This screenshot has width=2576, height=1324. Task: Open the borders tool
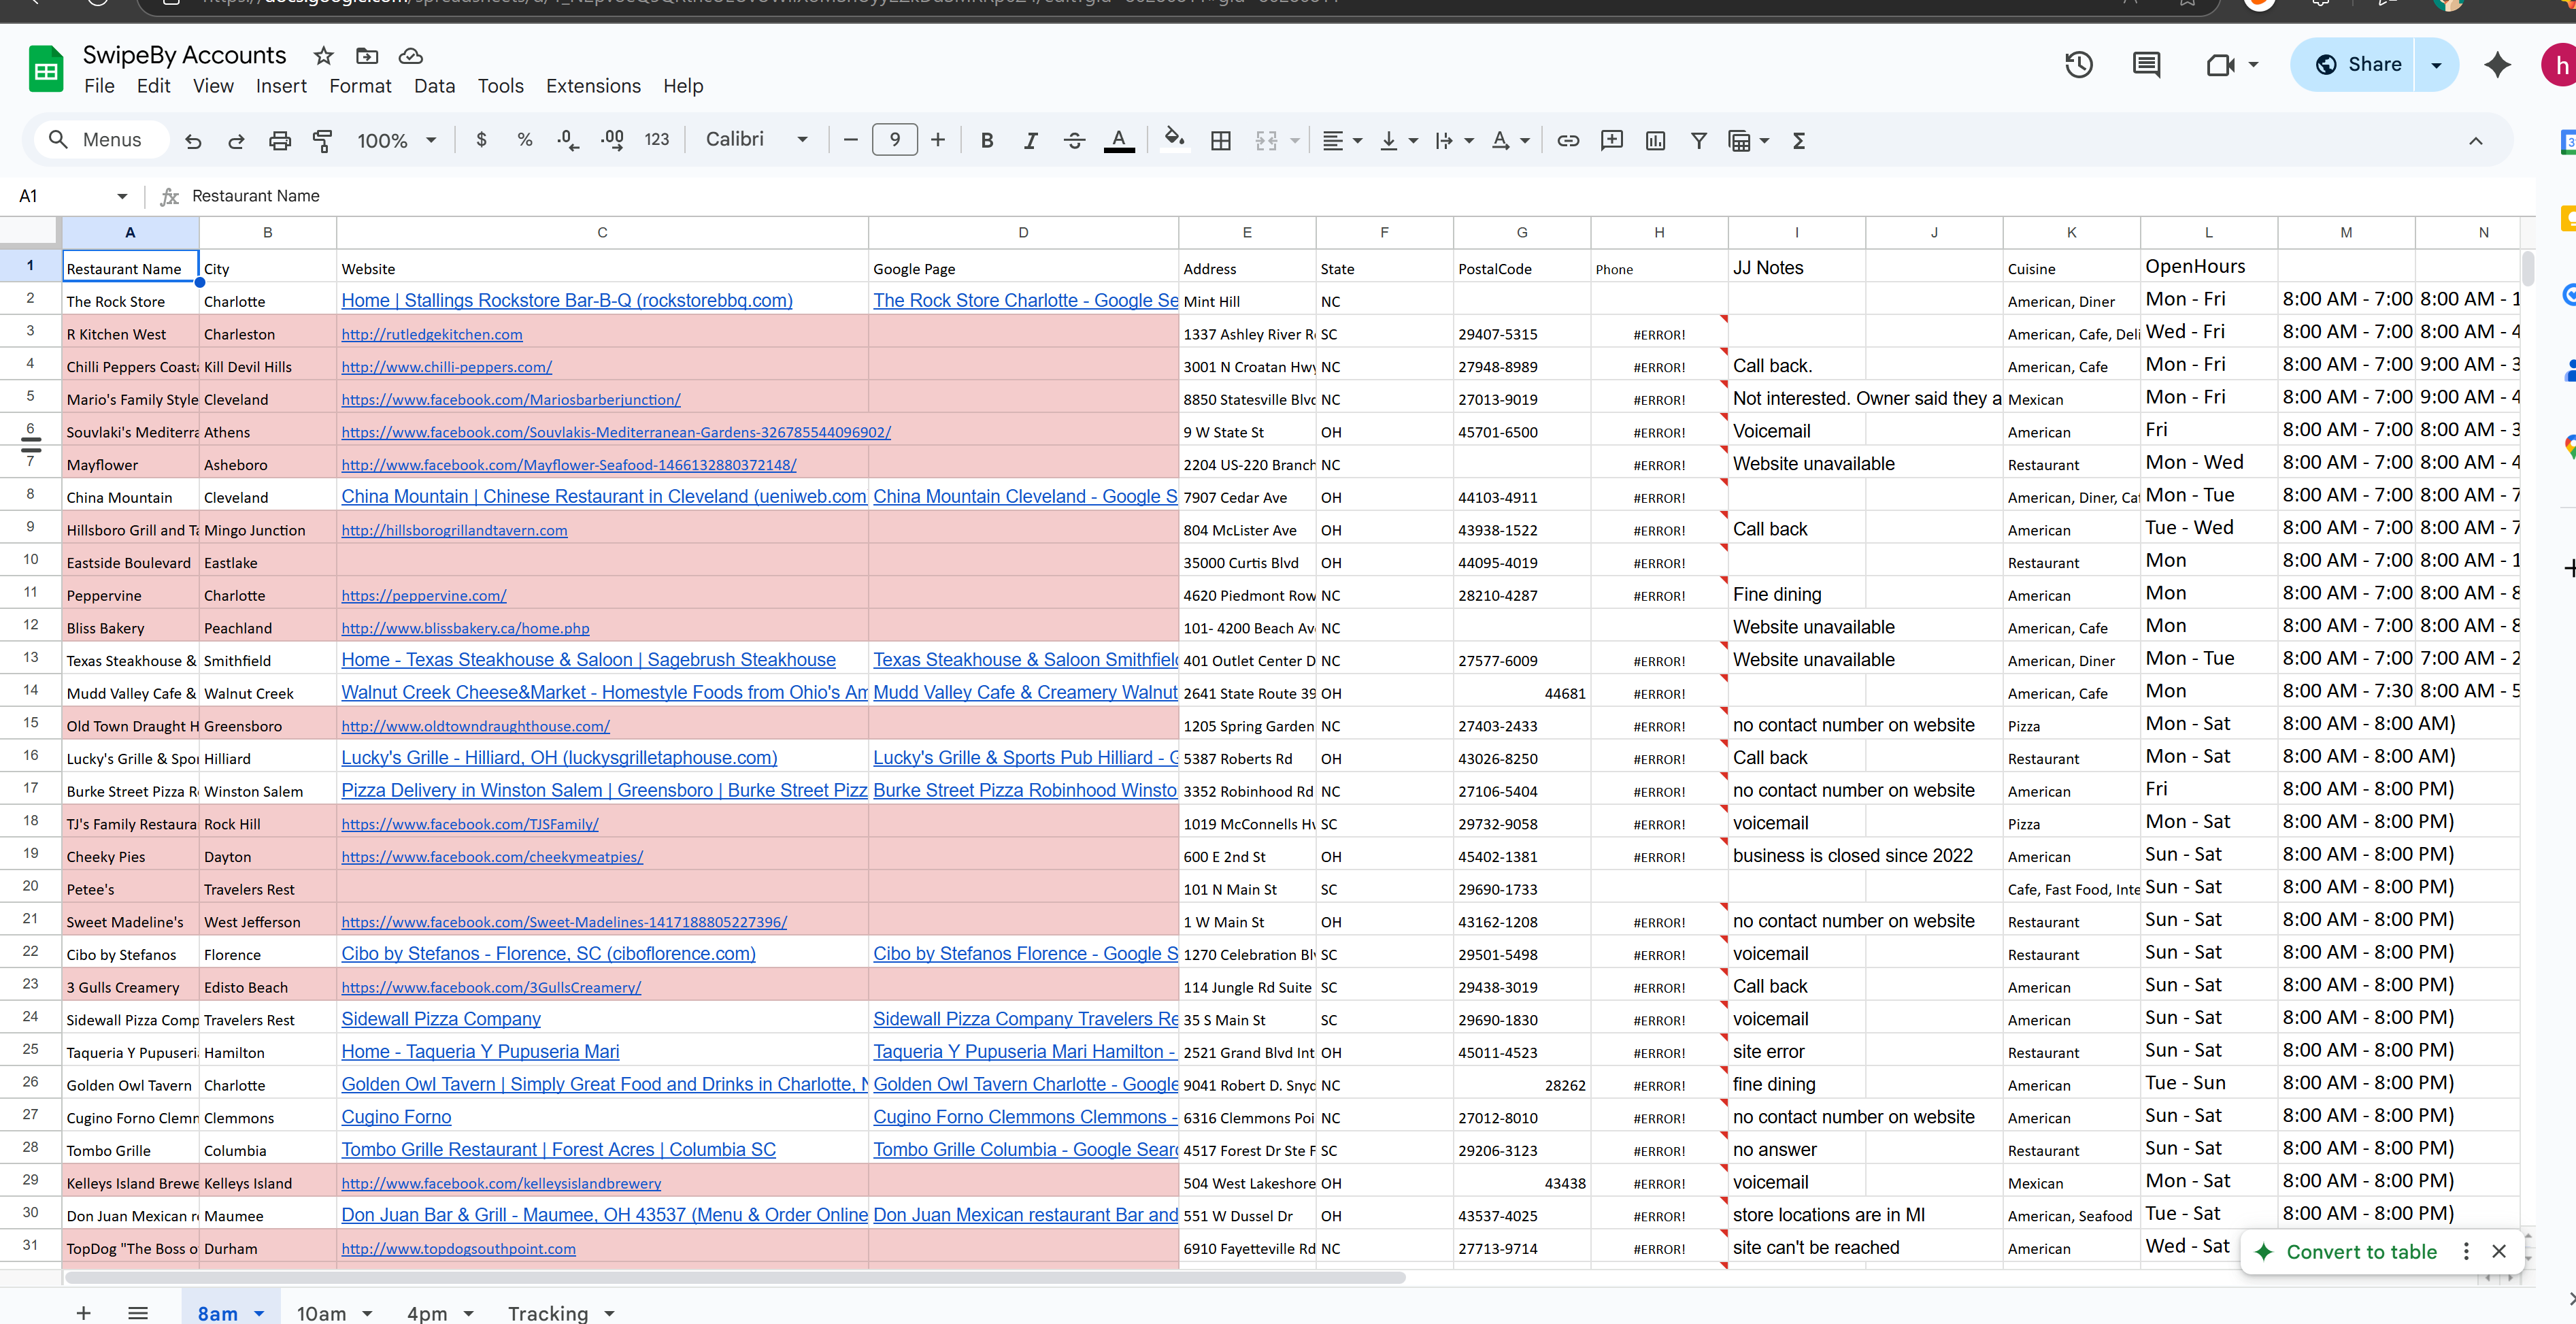(1220, 141)
